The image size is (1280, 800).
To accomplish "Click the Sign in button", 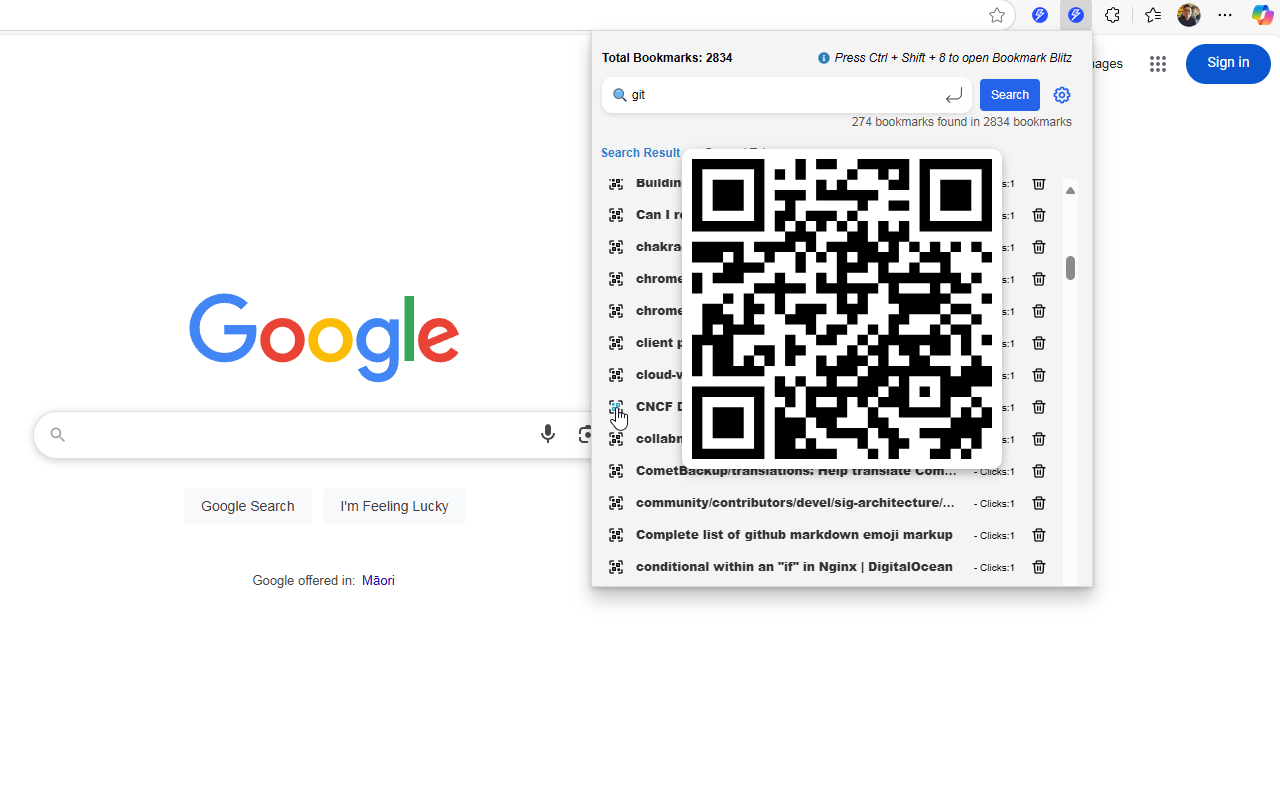I will click(1228, 63).
